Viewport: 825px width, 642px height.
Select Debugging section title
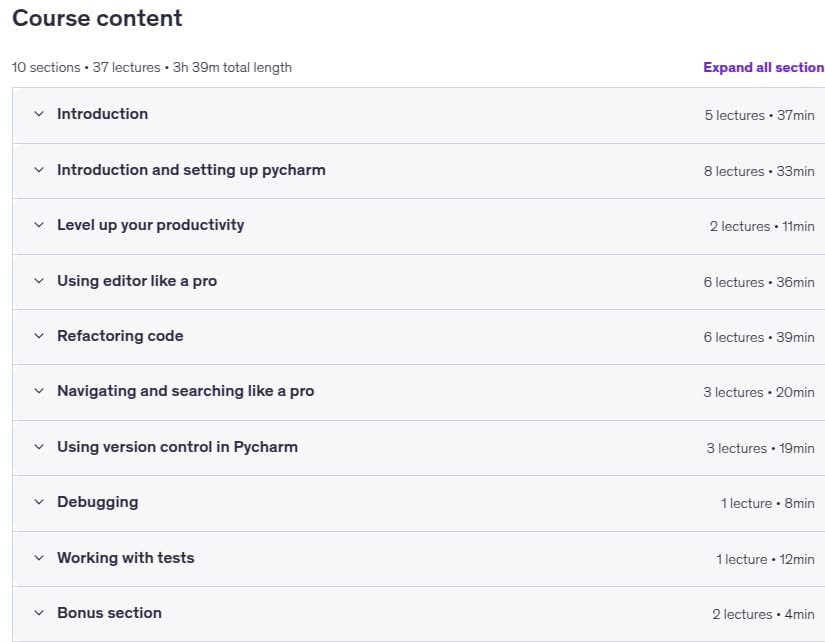(97, 503)
